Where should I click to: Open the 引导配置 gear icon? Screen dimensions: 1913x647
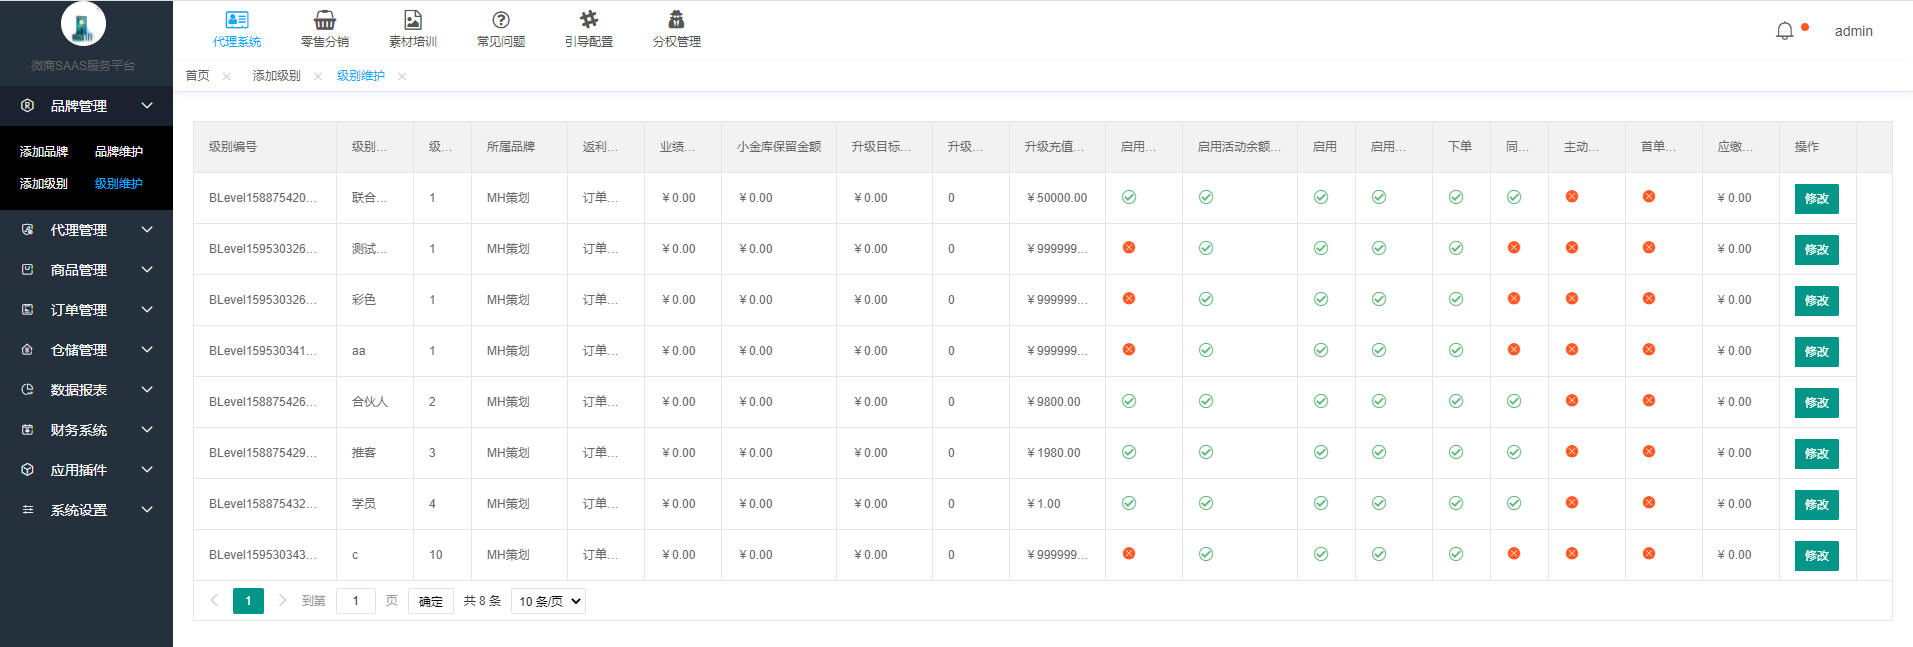coord(589,20)
